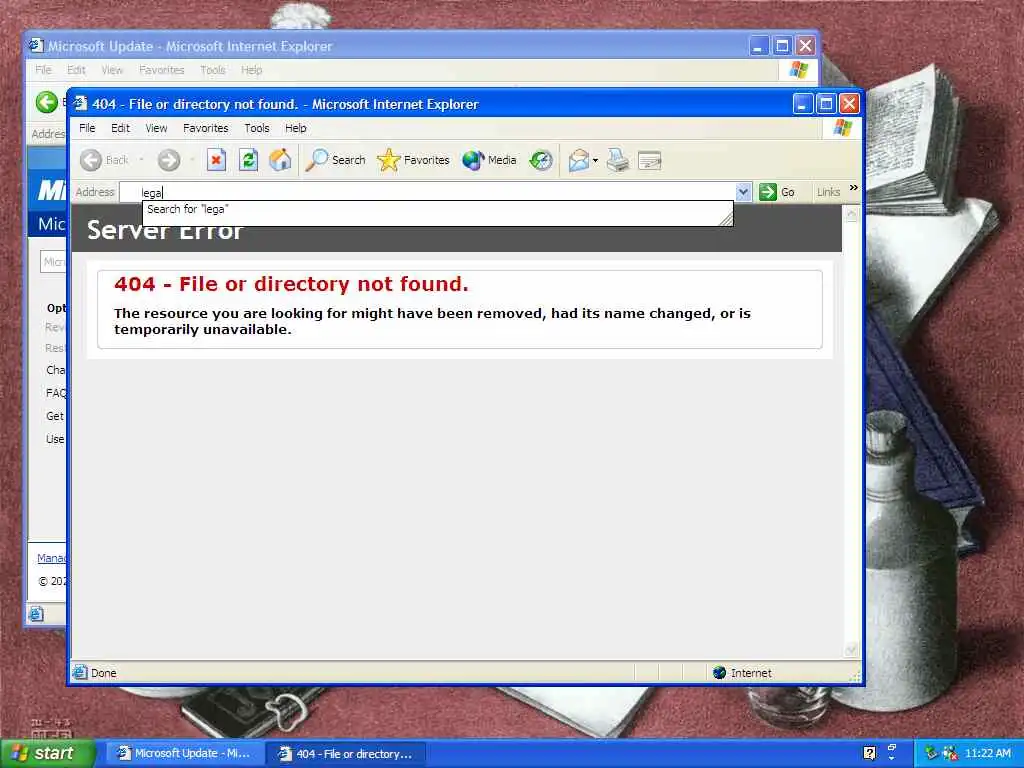This screenshot has width=1024, height=768.
Task: Open the File menu in the Microsoft Update window
Action: click(x=43, y=70)
